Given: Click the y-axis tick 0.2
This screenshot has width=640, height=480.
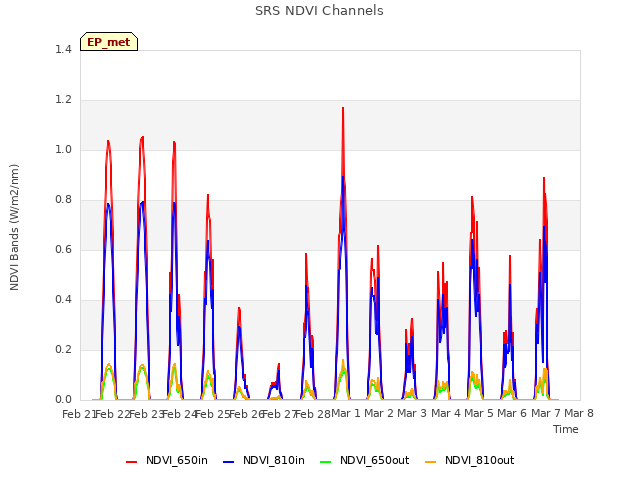Looking at the screenshot, I should (x=63, y=349).
